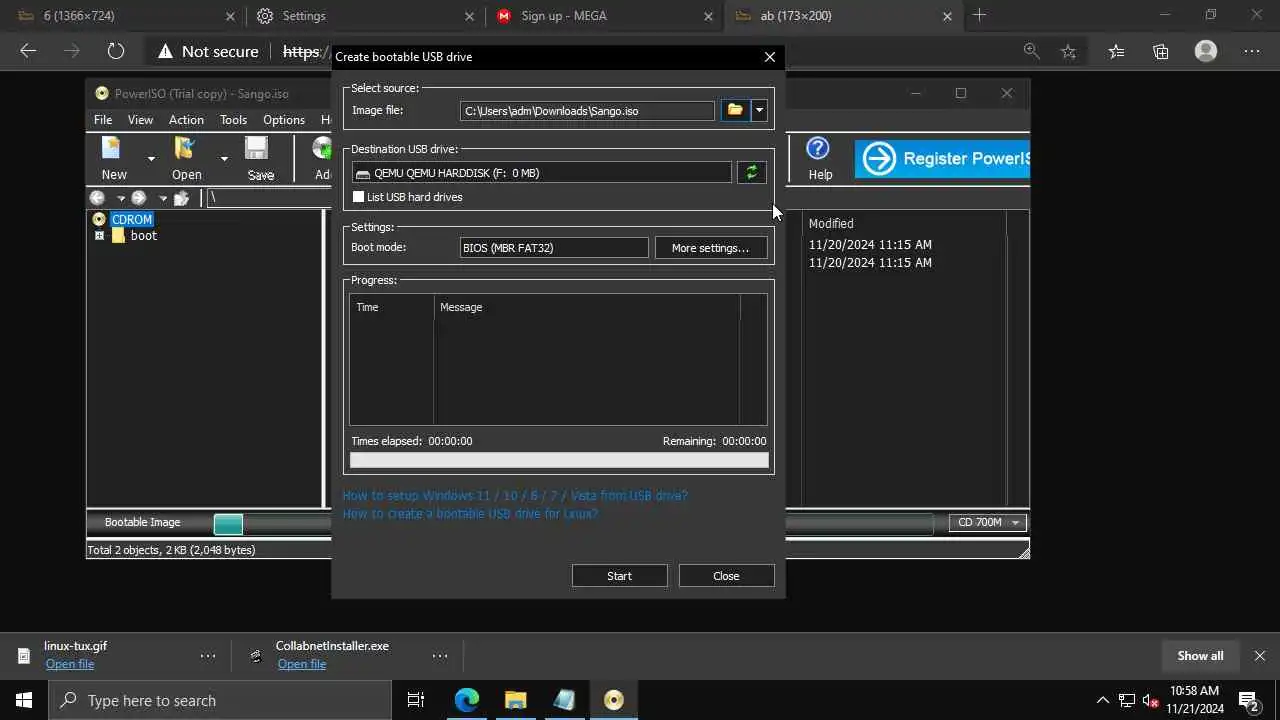1280x720 pixels.
Task: Expand the Open button dropdown arrow
Action: pos(224,158)
